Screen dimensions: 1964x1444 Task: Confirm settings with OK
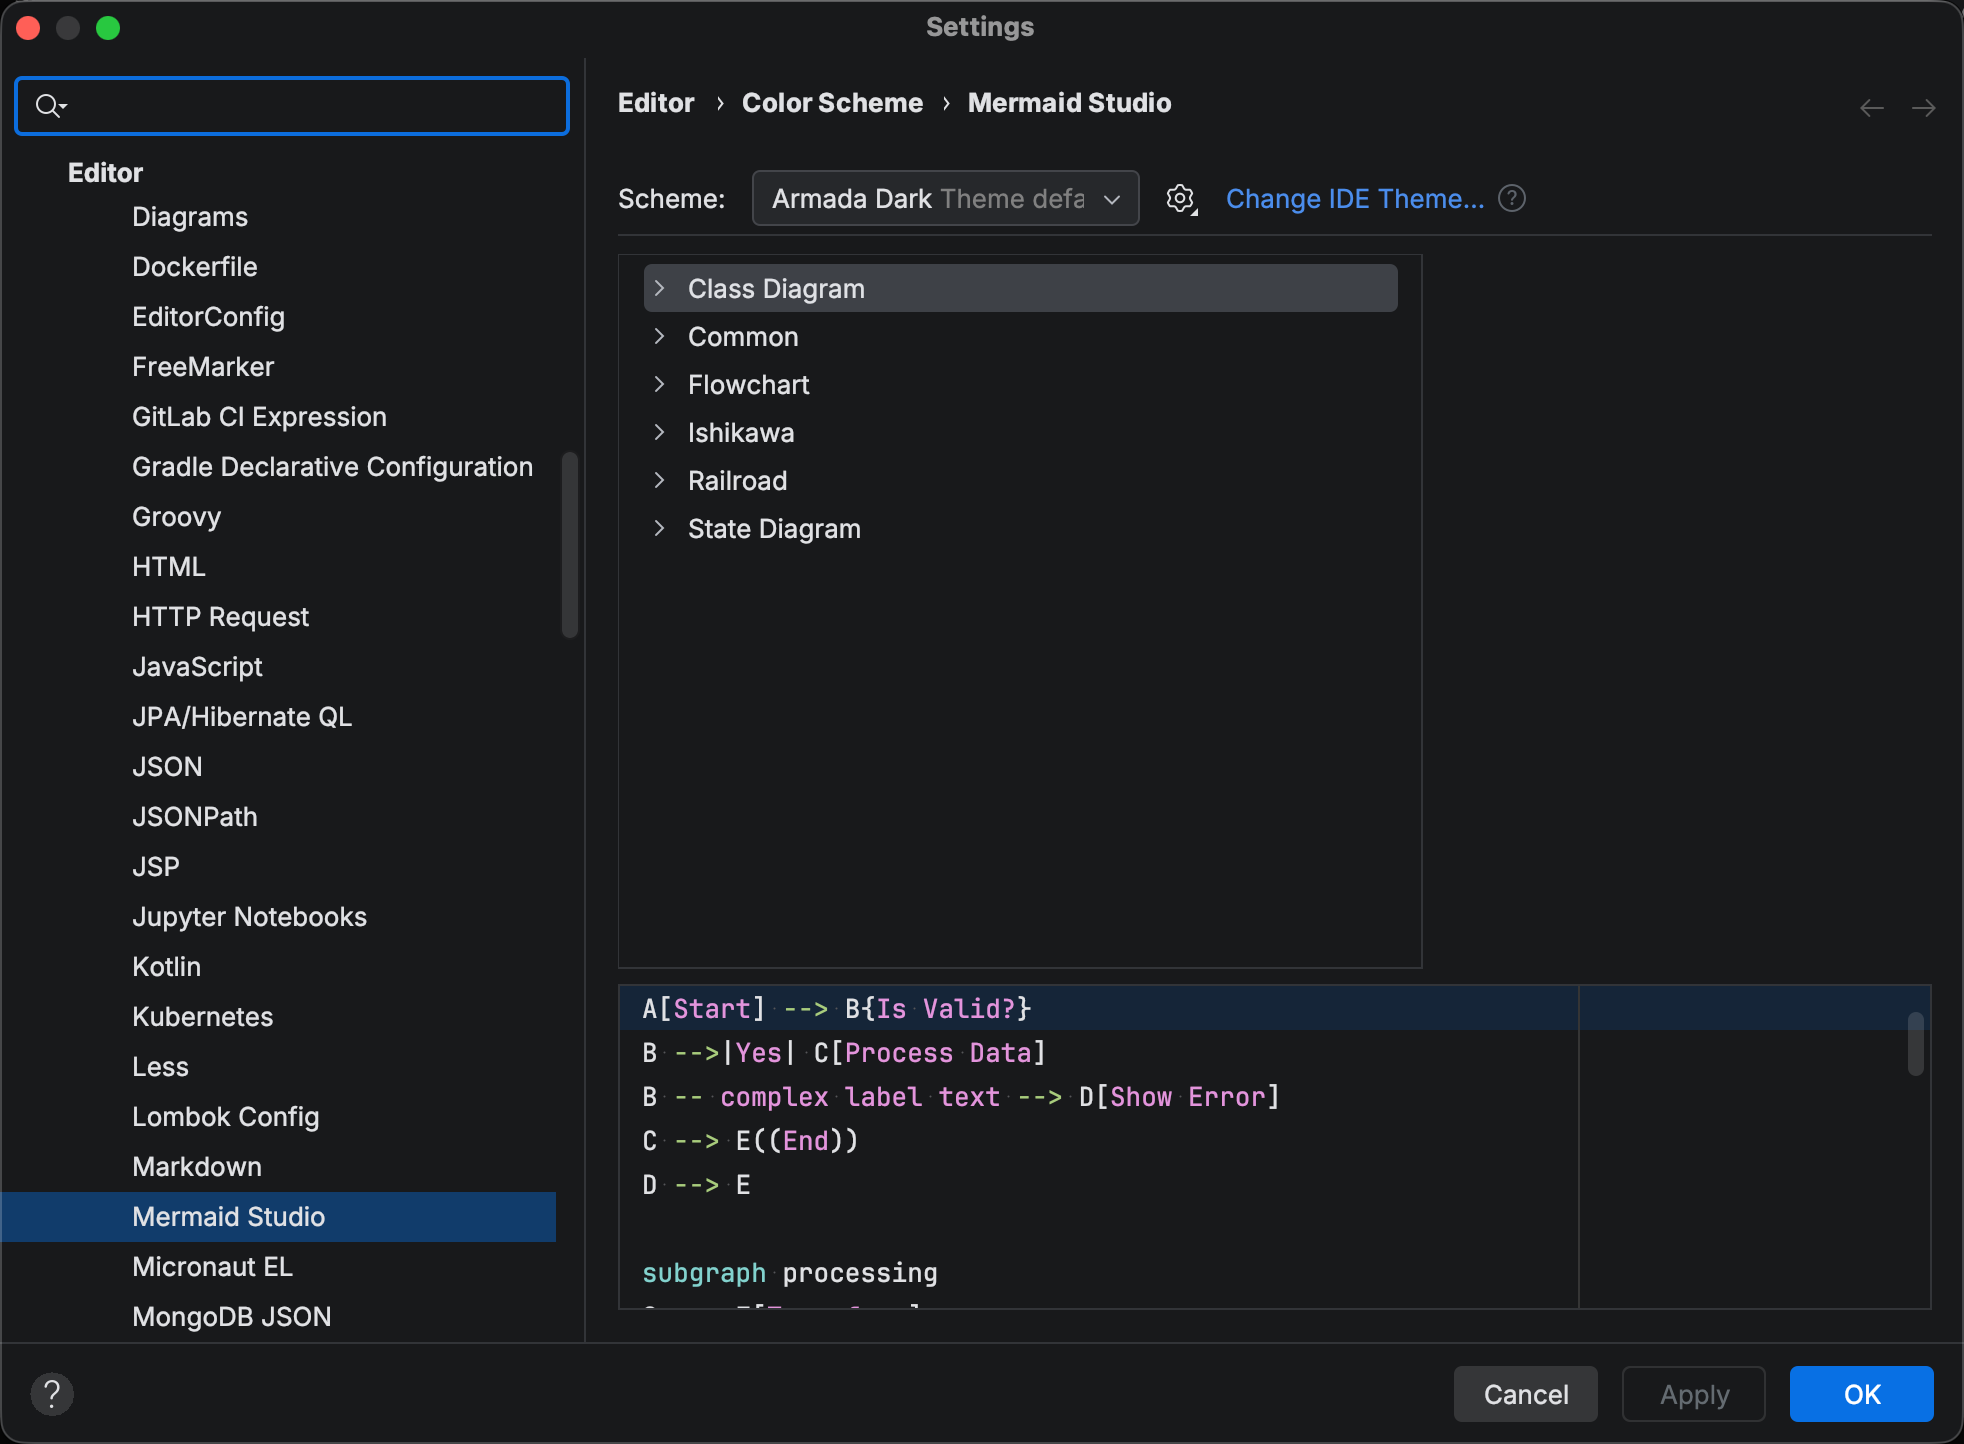pos(1861,1394)
